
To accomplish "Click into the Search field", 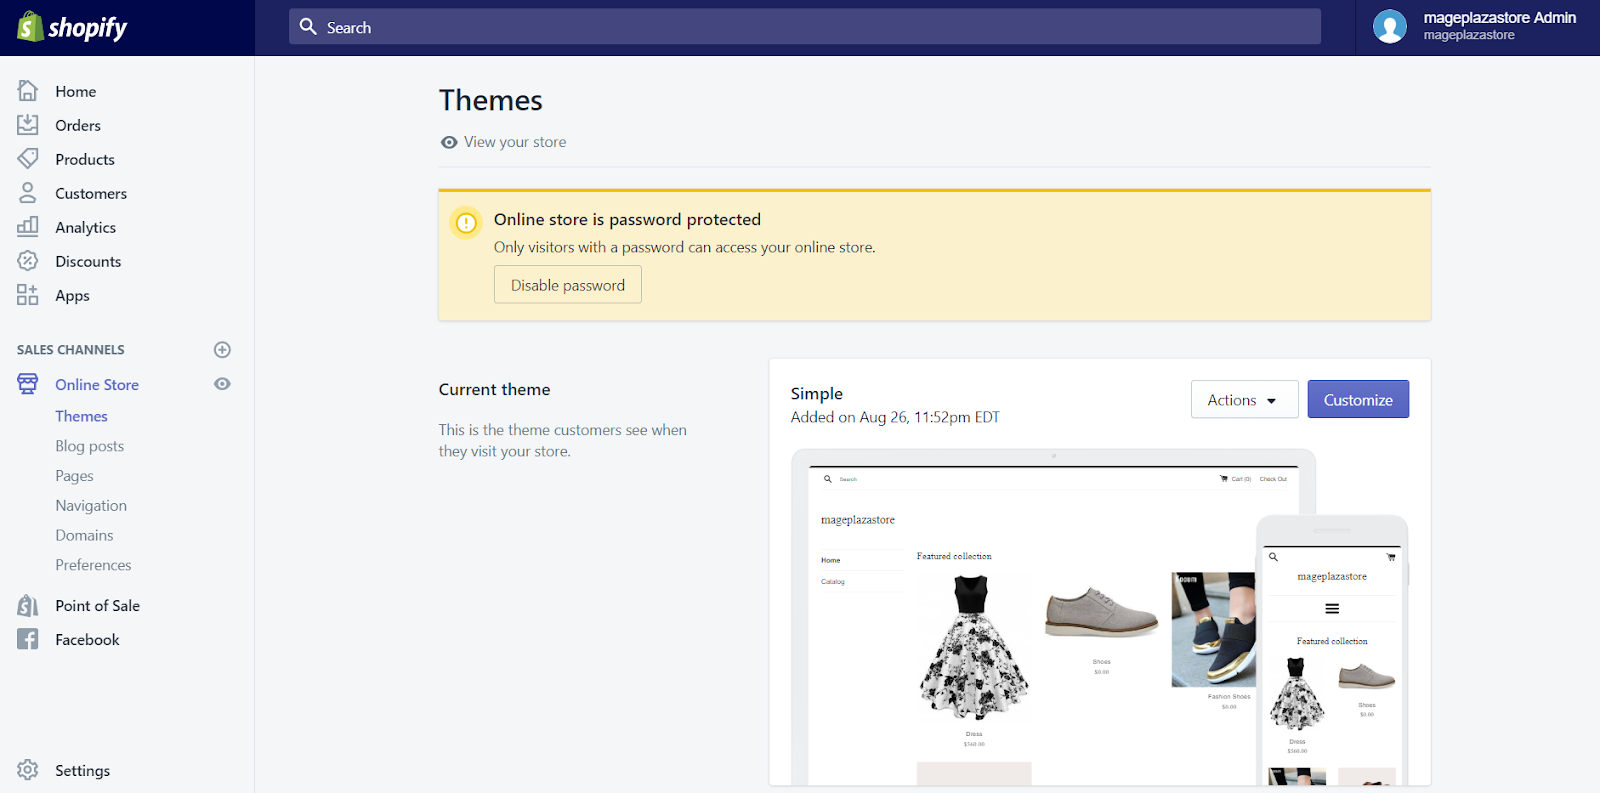I will (x=805, y=27).
